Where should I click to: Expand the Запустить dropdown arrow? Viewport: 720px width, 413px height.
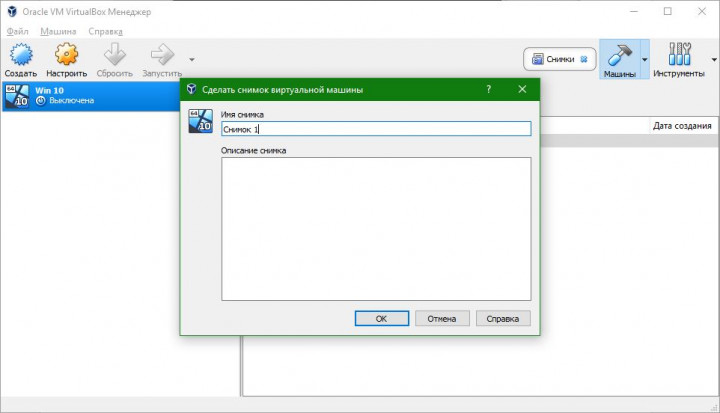pos(192,59)
